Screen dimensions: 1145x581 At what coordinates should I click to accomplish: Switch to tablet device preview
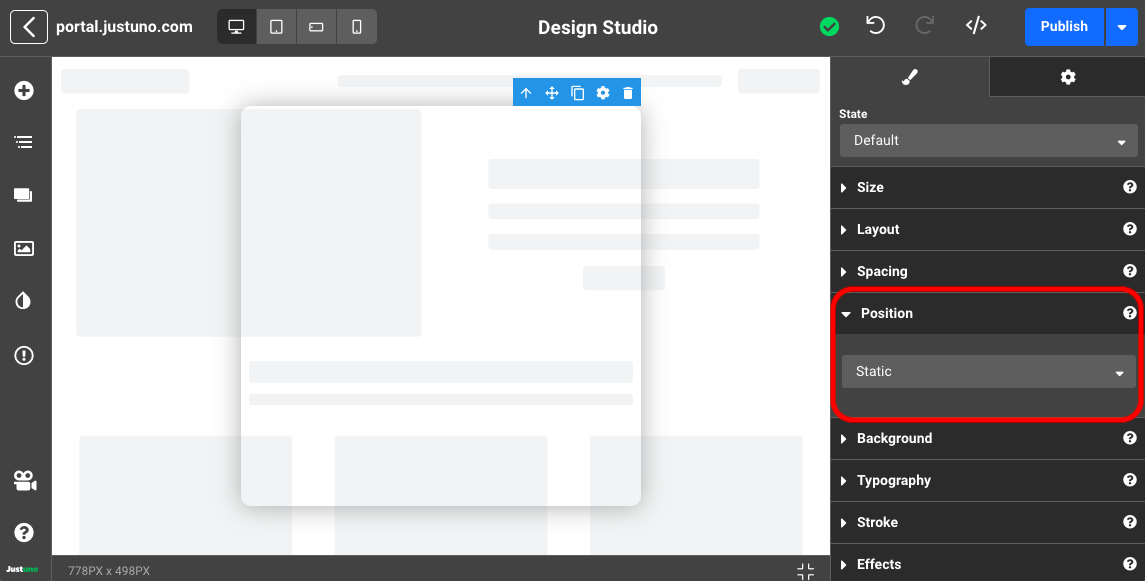(277, 27)
